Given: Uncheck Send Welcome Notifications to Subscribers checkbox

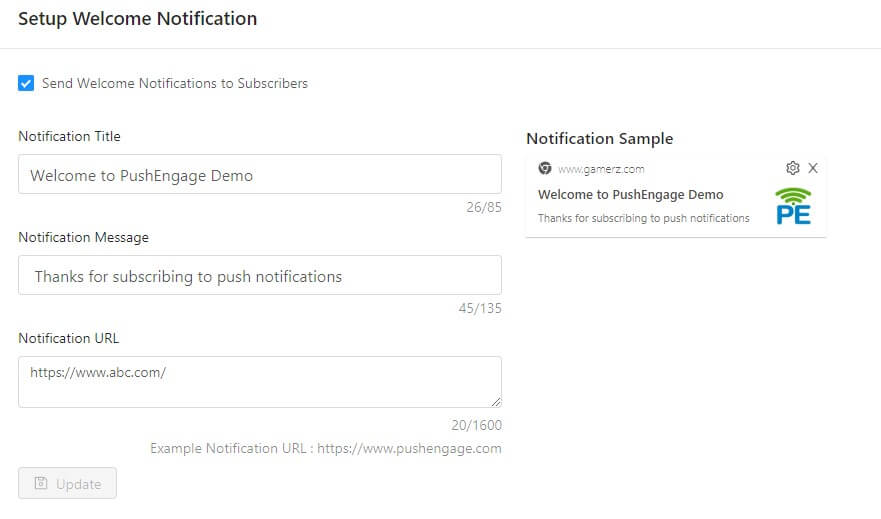Looking at the screenshot, I should pyautogui.click(x=26, y=83).
